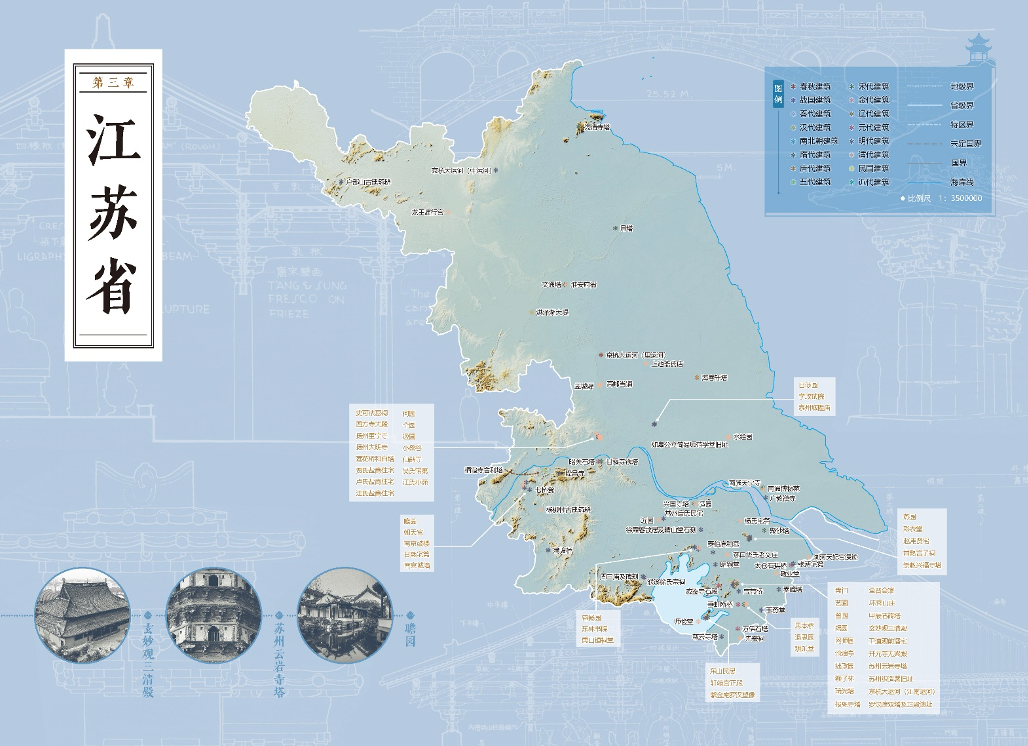Click 沧浪亭 in the Suzhou callout list
The image size is (1028, 746).
click(x=844, y=654)
